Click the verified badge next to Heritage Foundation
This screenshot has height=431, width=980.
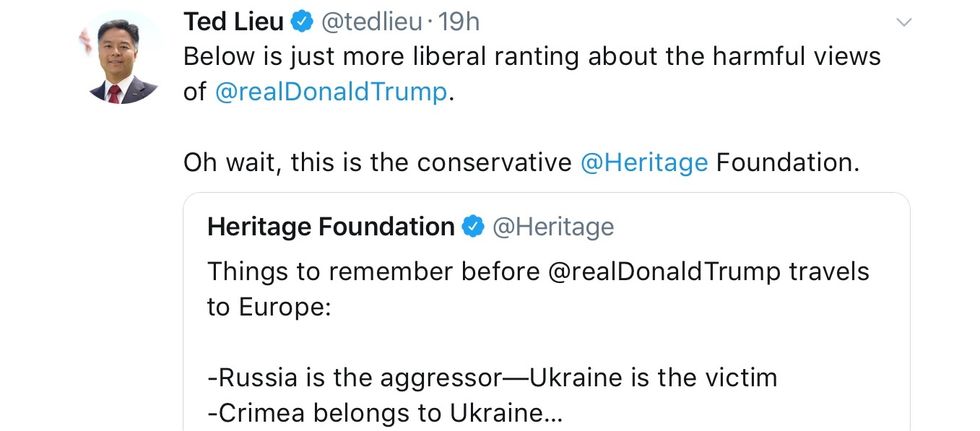point(473,228)
